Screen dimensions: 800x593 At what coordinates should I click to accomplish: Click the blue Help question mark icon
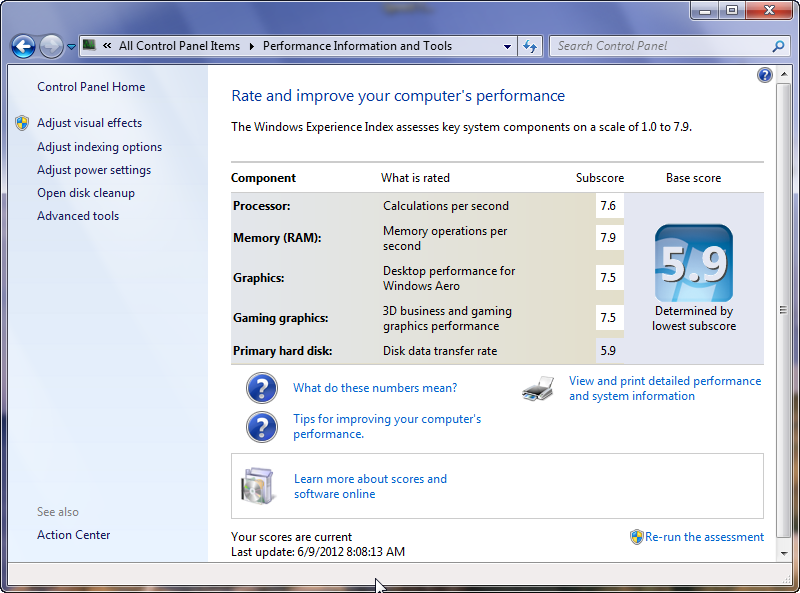point(765,75)
